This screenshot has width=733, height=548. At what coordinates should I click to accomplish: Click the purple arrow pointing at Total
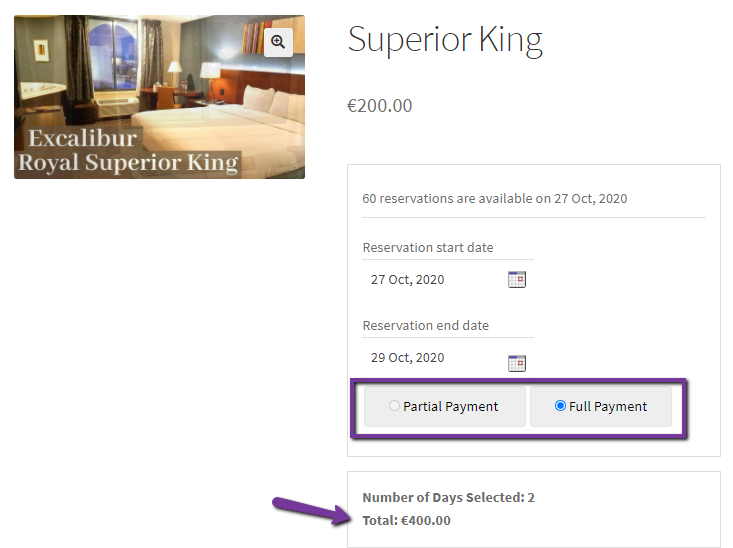click(x=310, y=508)
